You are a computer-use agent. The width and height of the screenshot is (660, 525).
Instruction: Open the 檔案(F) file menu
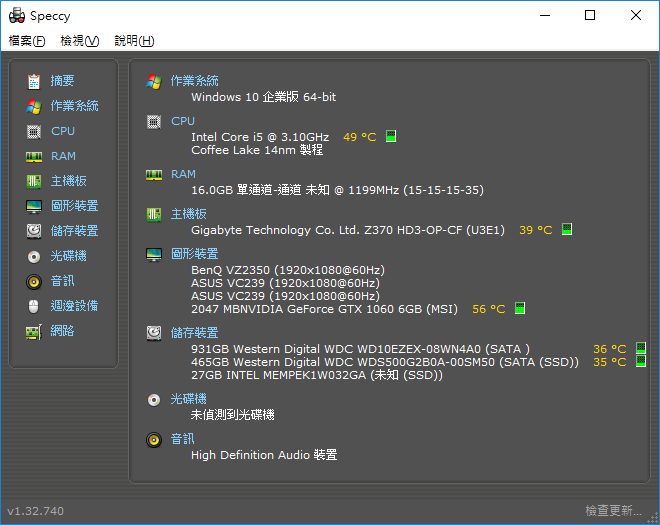pyautogui.click(x=27, y=41)
